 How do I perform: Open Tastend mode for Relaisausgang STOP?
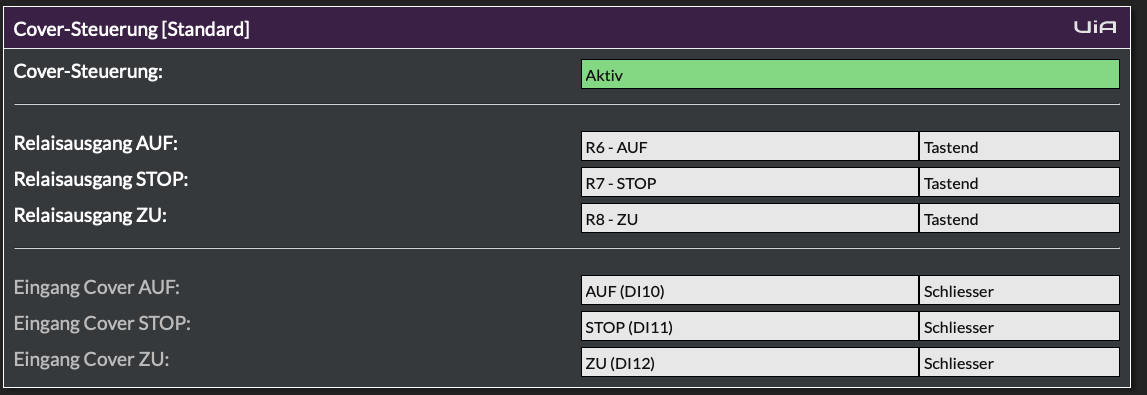click(x=1019, y=182)
